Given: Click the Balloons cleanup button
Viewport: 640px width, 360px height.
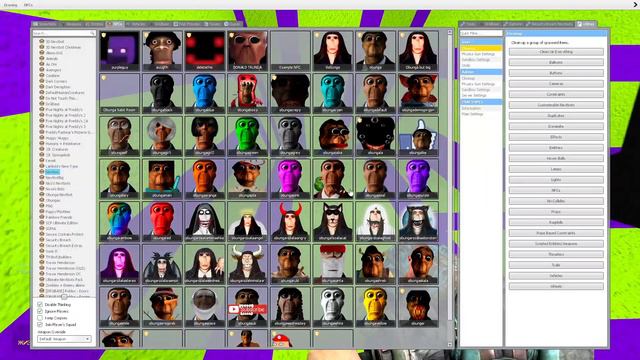Looking at the screenshot, I should click(x=556, y=62).
